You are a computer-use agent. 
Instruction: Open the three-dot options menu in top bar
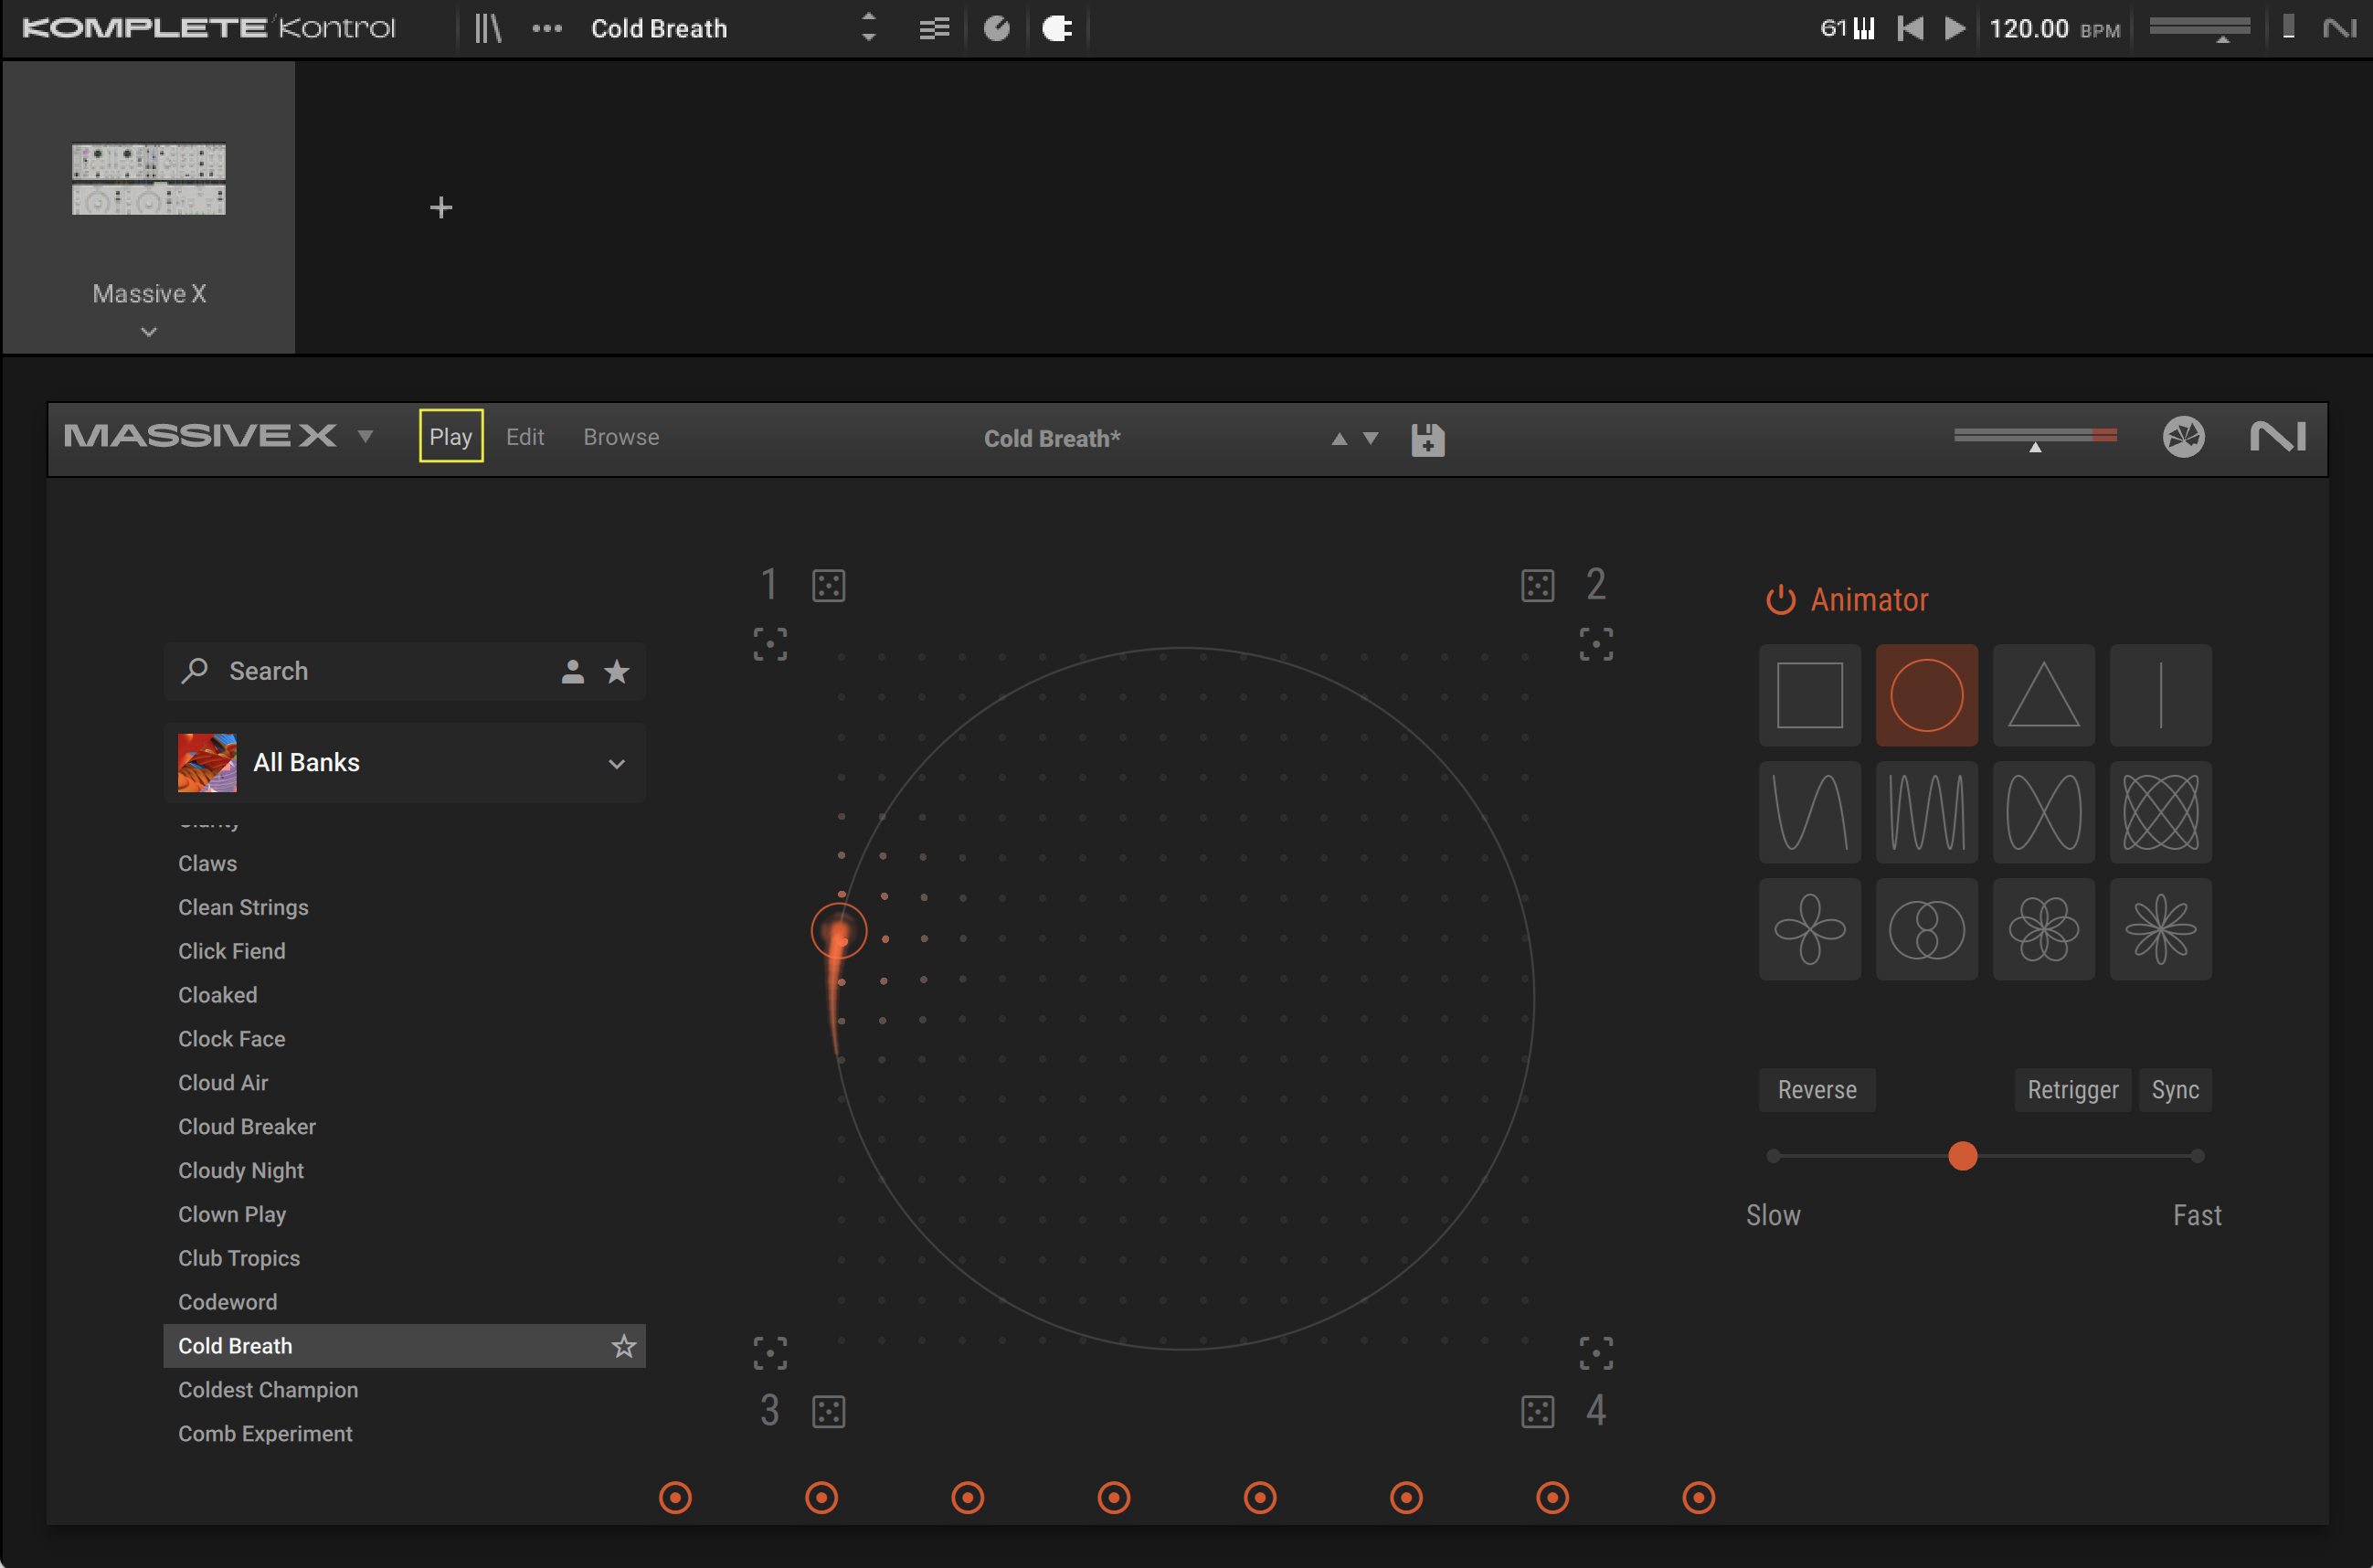pos(547,28)
